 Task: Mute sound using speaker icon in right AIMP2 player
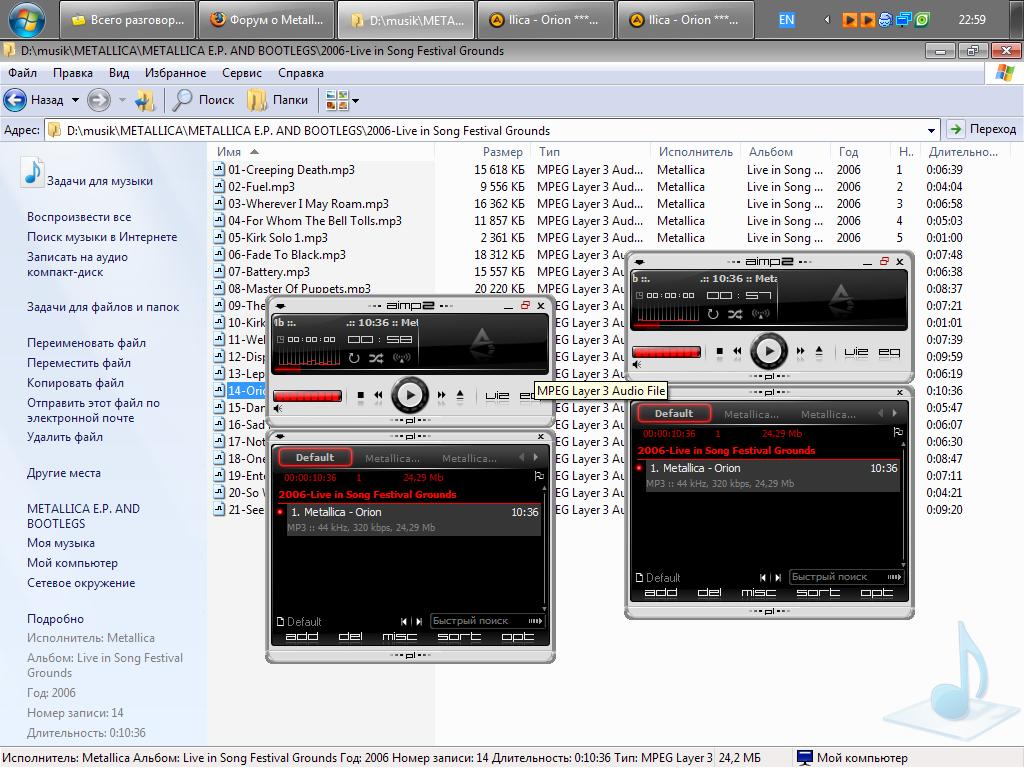638,366
